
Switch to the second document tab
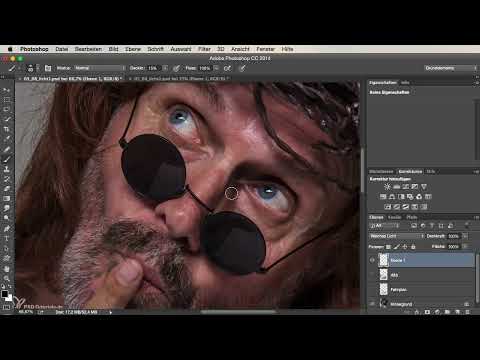coord(180,79)
